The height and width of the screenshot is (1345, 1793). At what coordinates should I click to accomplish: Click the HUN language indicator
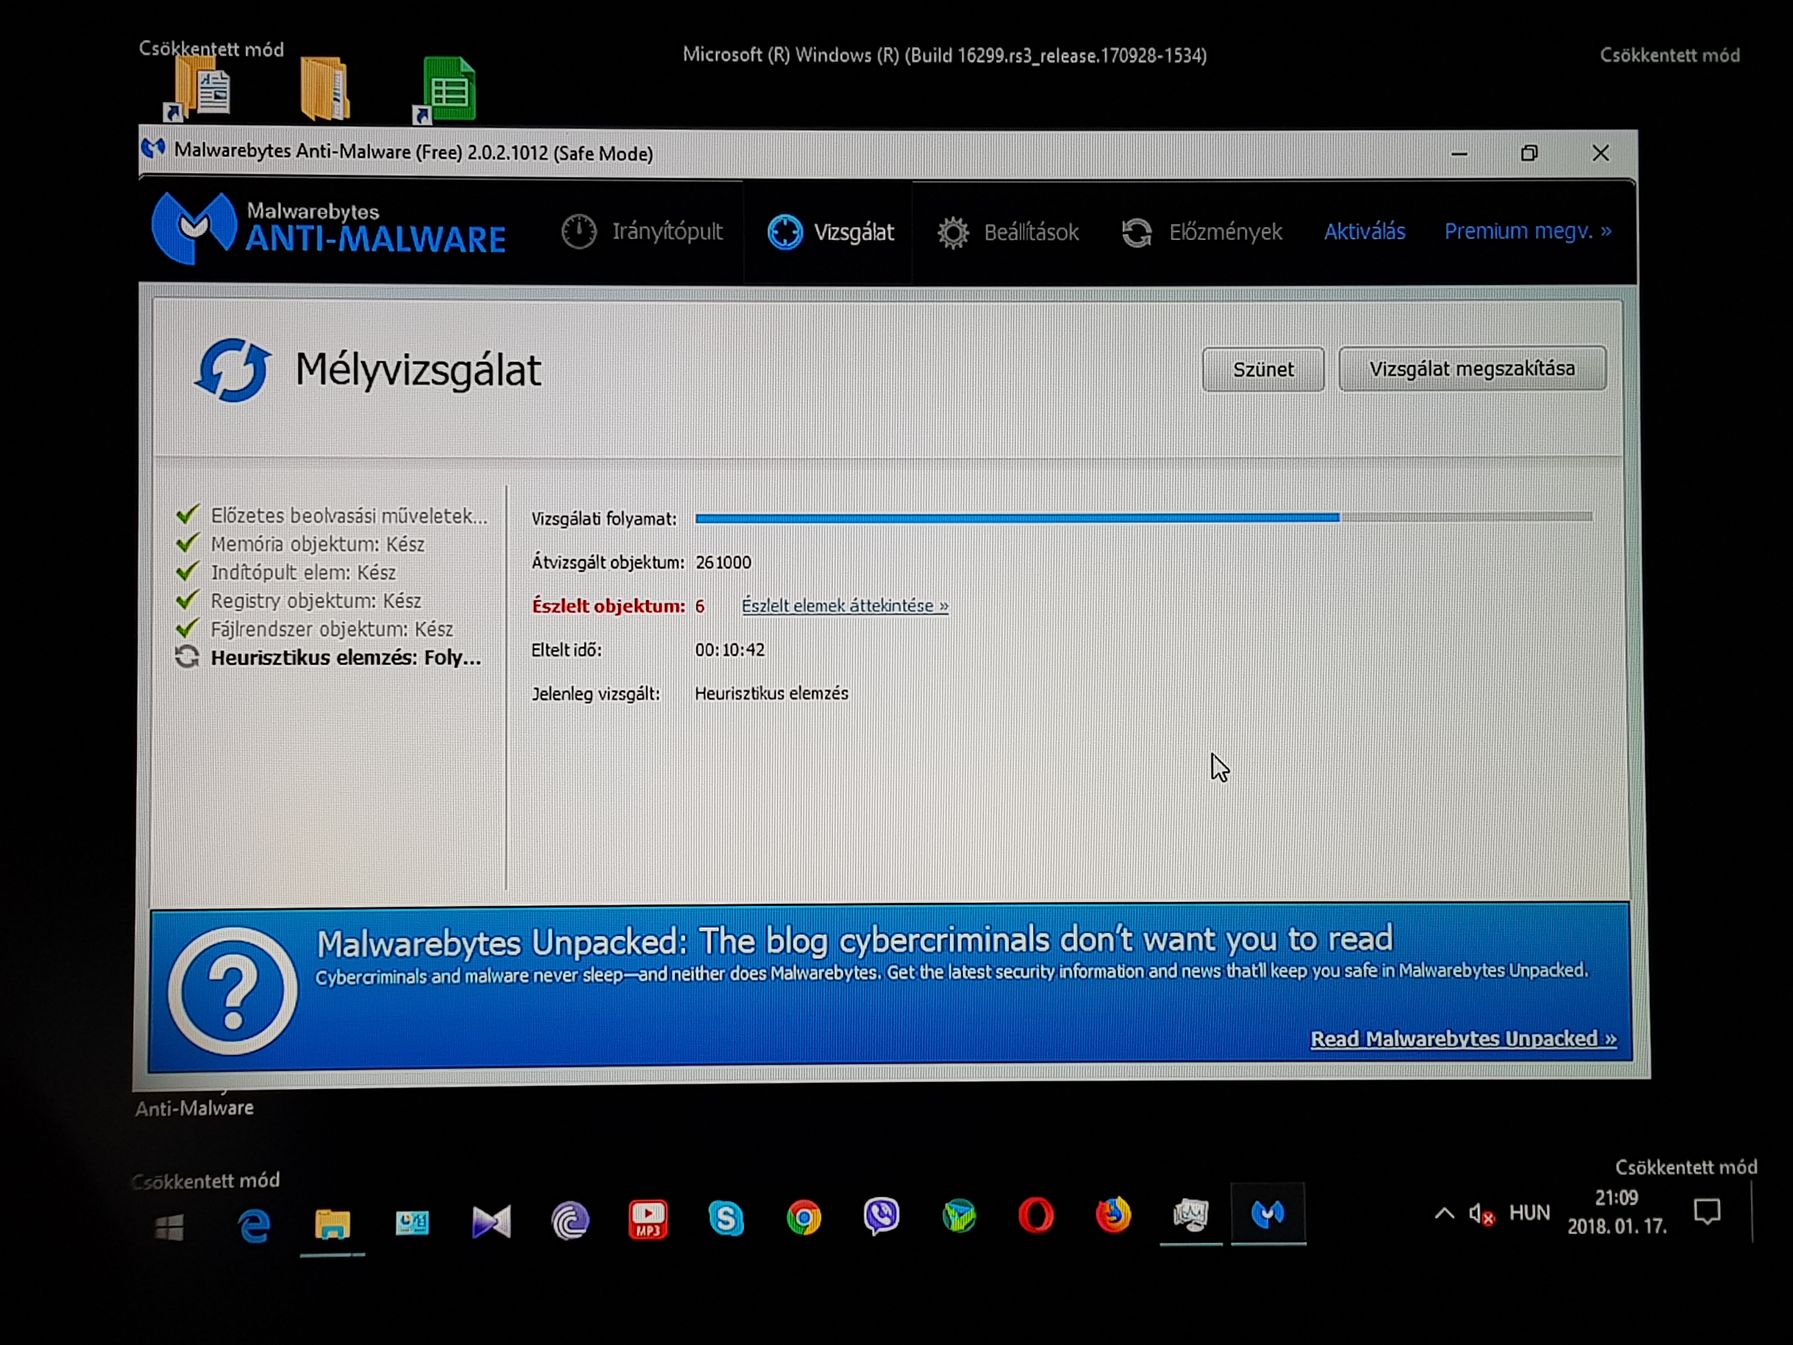pyautogui.click(x=1529, y=1213)
